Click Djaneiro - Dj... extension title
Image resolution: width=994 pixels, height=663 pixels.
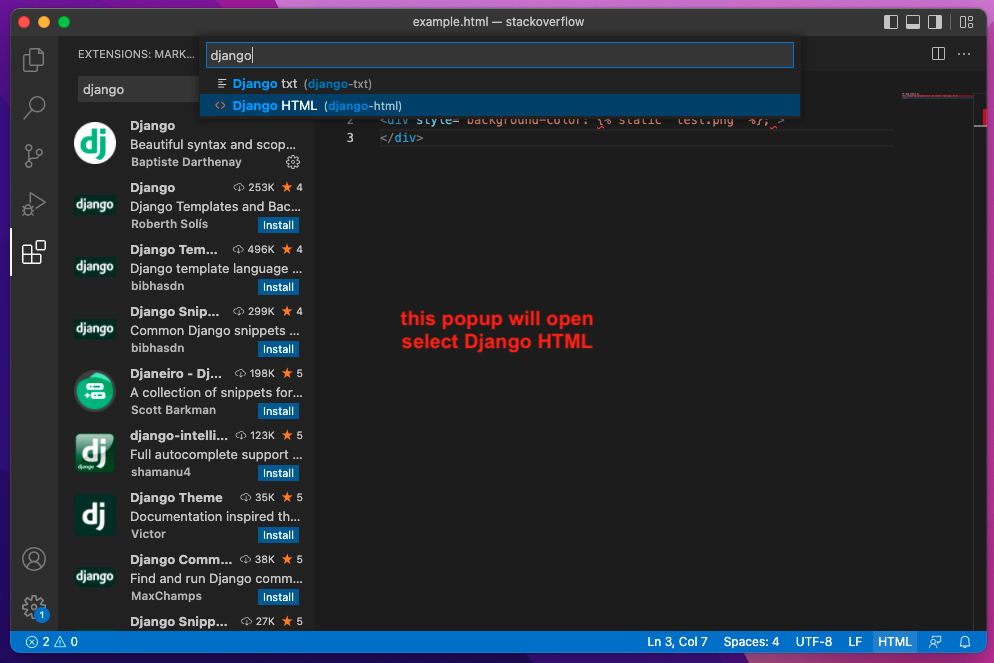coord(176,374)
